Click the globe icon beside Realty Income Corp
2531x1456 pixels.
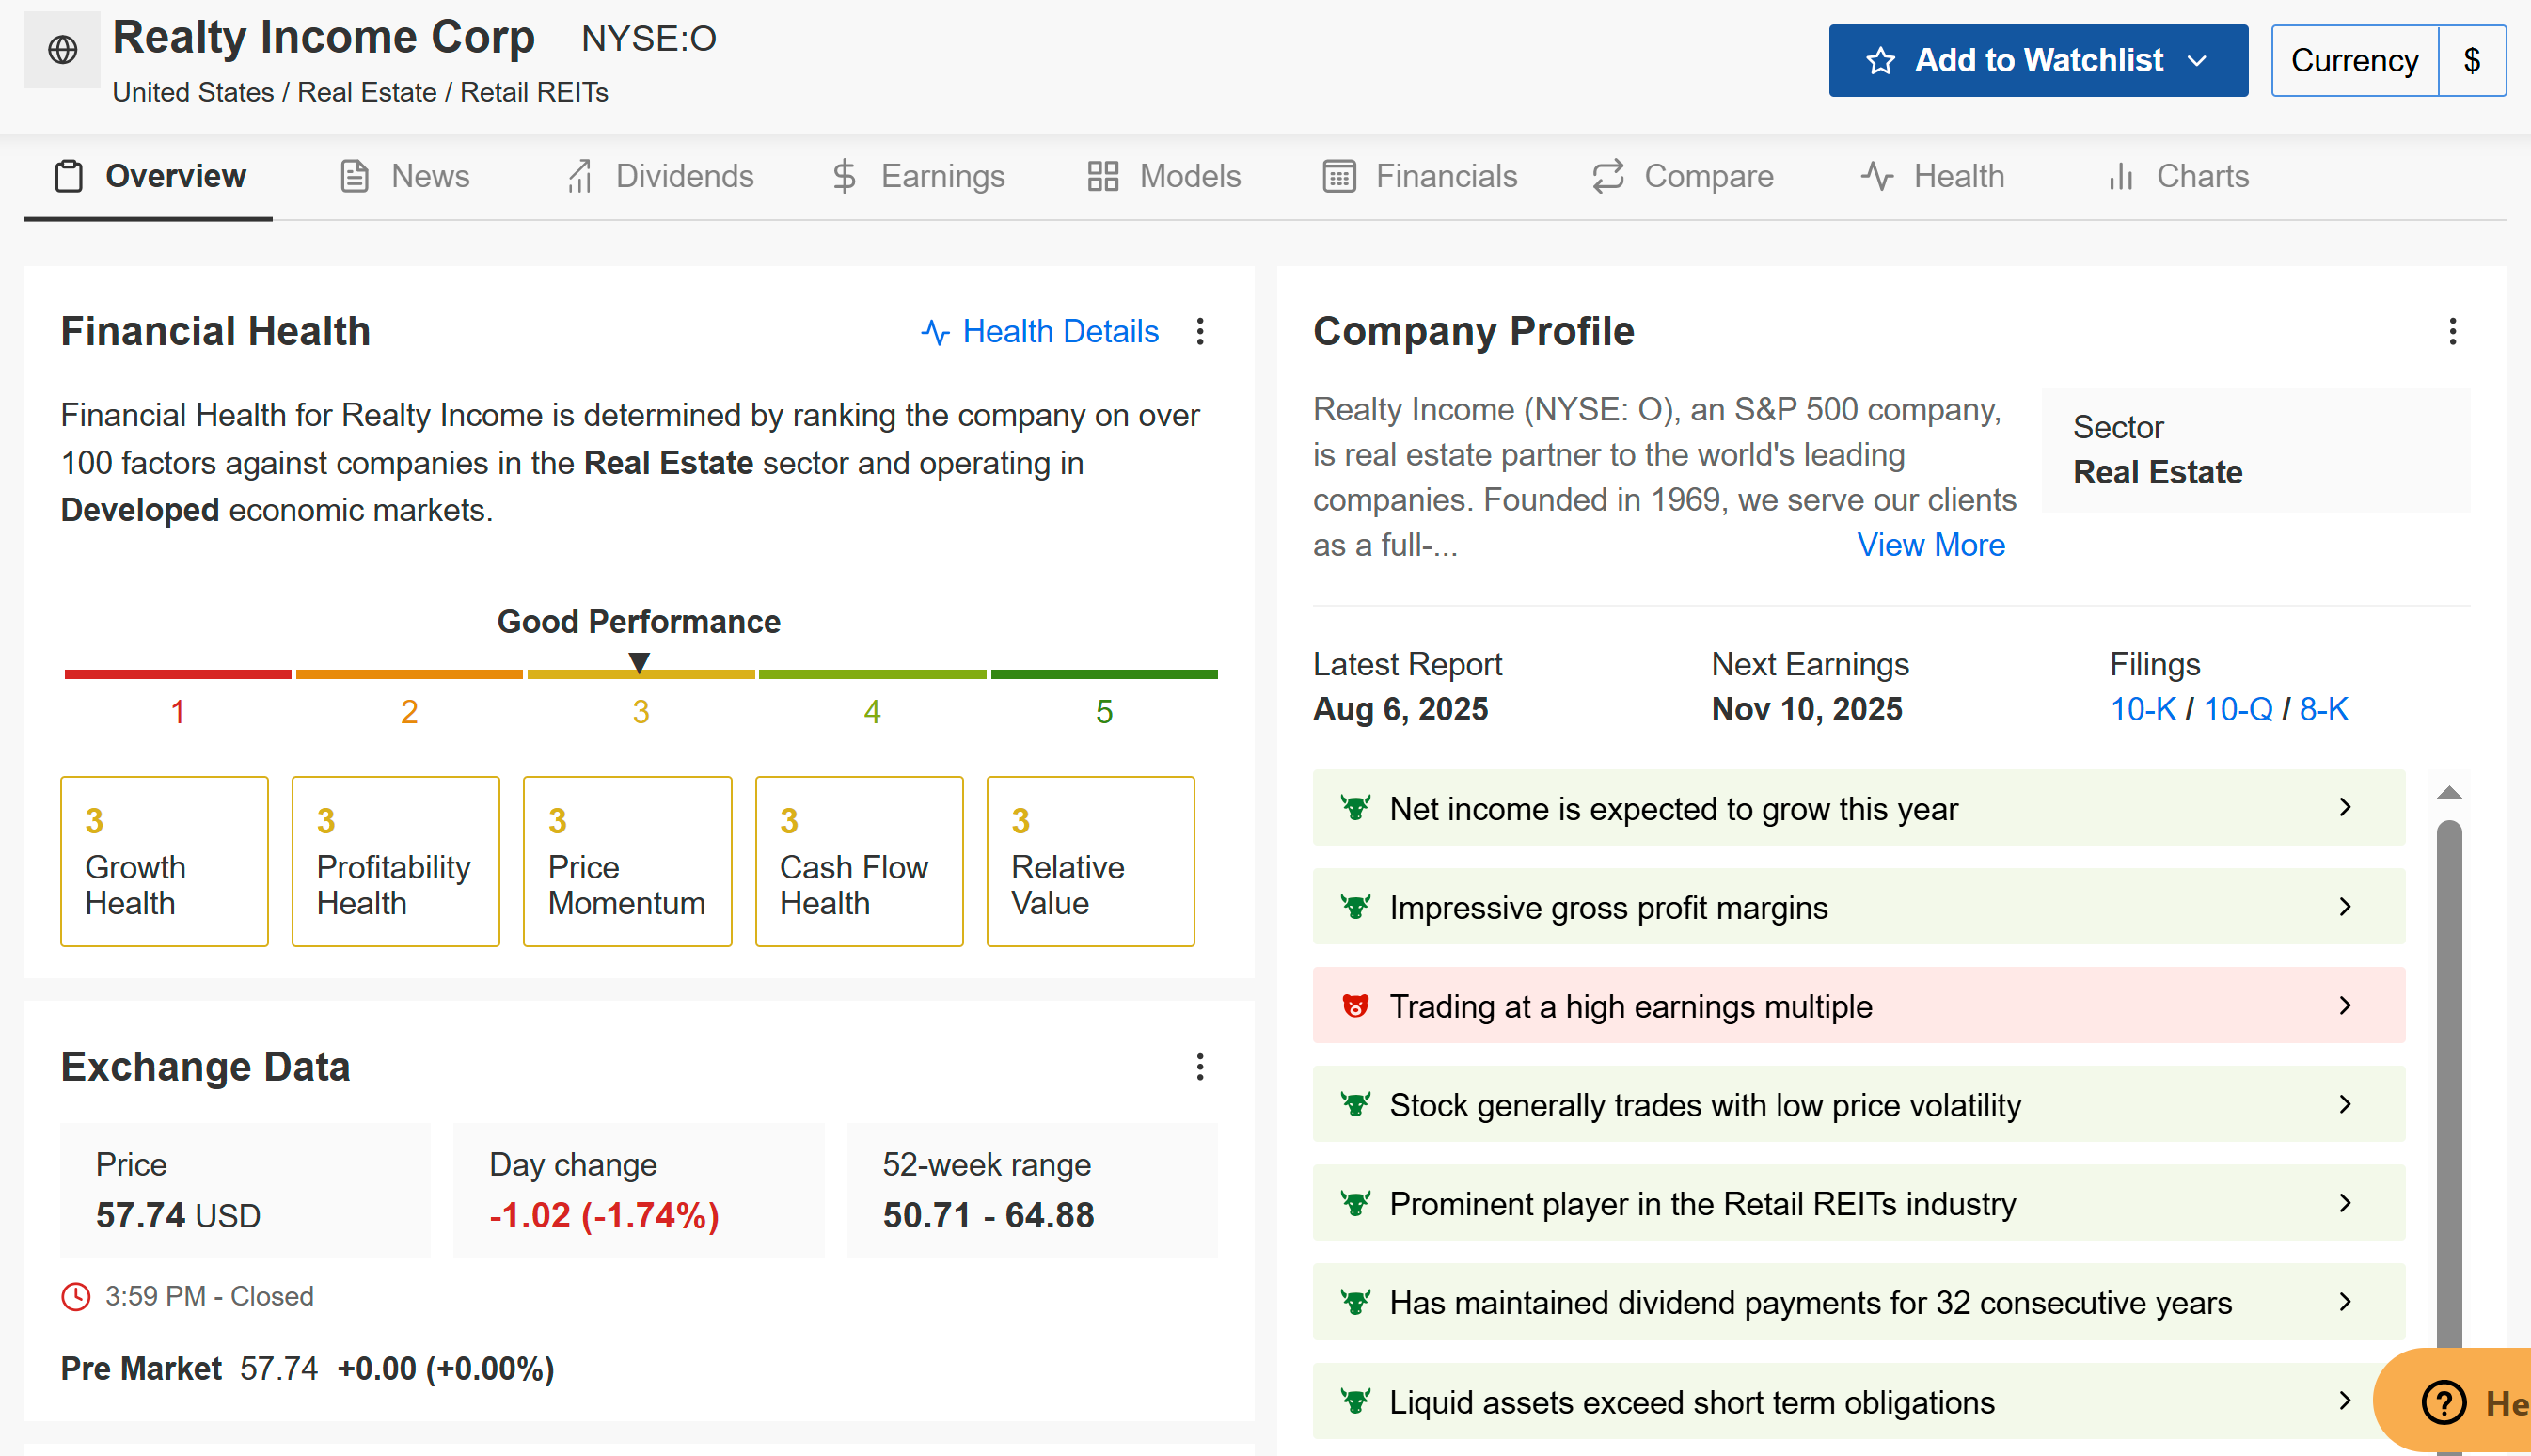coord(62,49)
